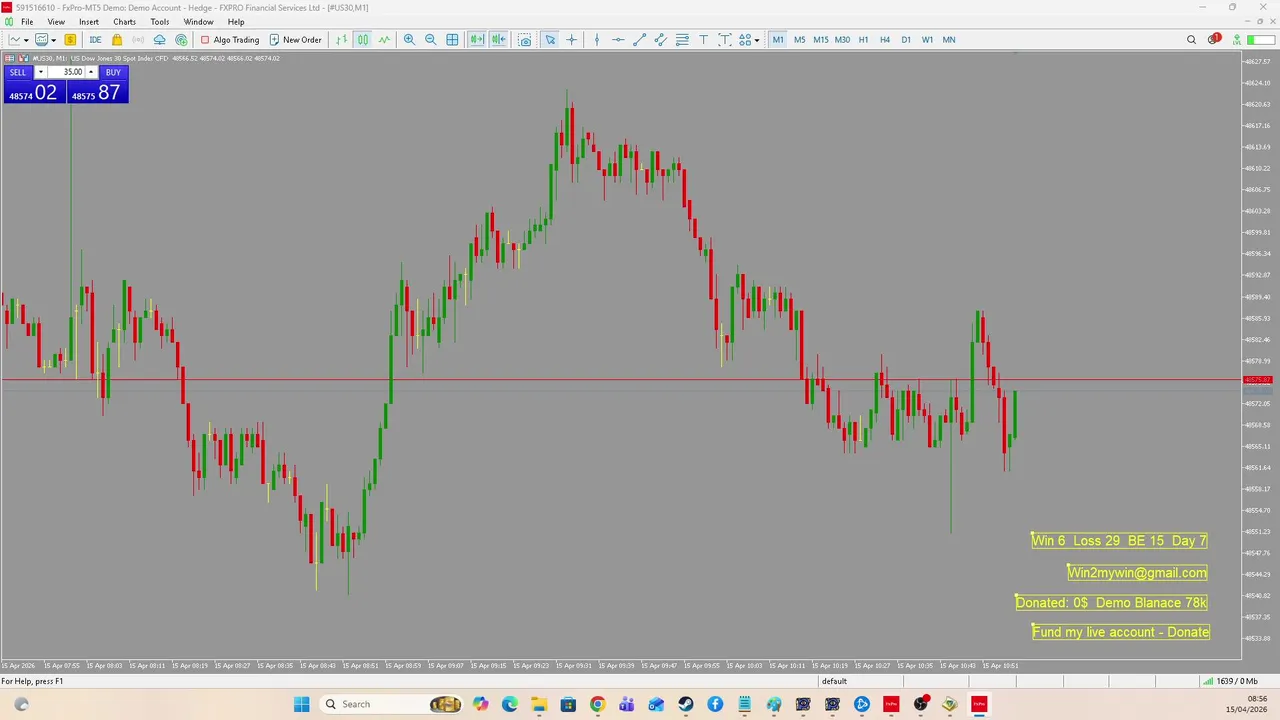Click the green globe icon in toolbar

click(181, 40)
